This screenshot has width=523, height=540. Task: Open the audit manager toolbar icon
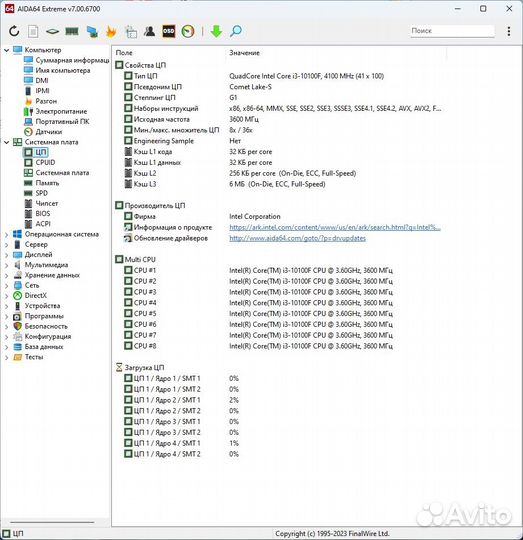coord(131,31)
